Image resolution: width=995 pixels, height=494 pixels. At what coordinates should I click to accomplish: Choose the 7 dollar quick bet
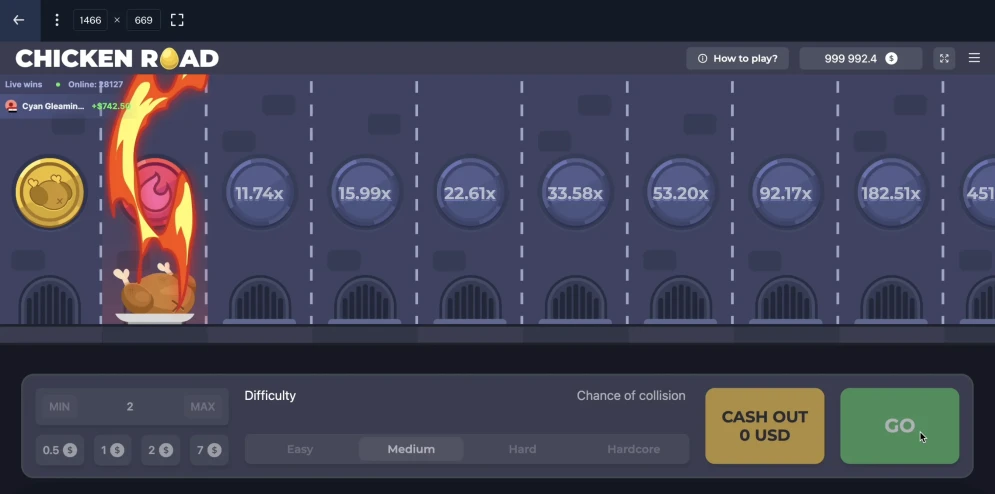pos(206,450)
